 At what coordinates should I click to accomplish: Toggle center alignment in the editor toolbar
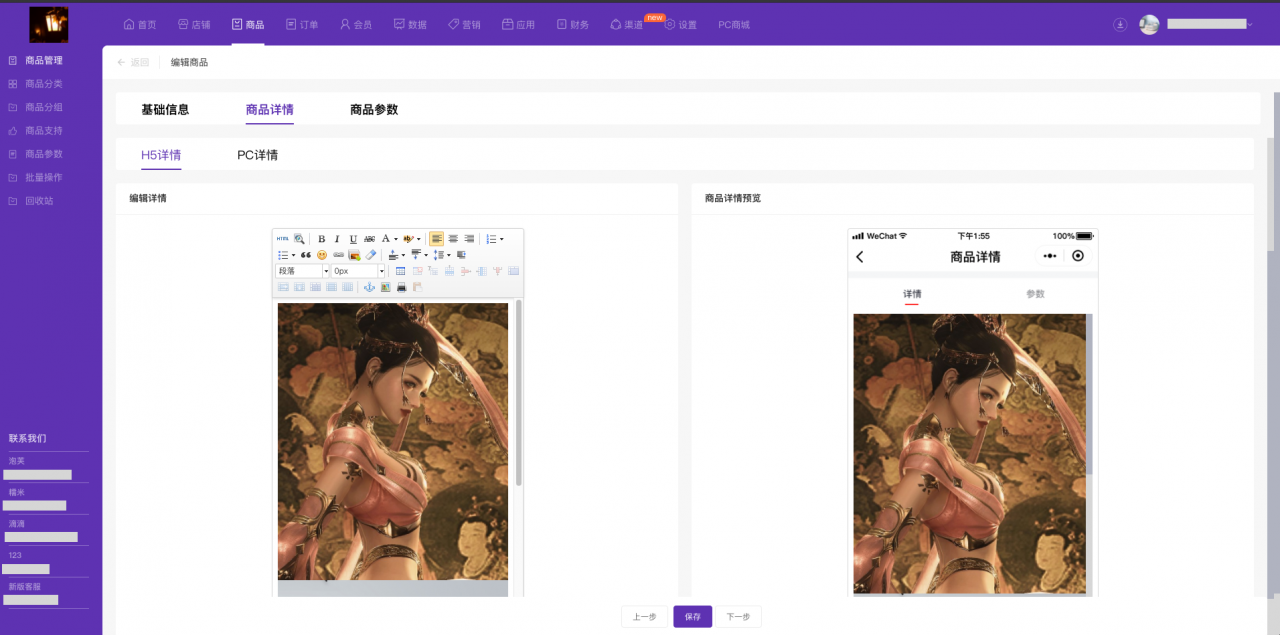(453, 239)
